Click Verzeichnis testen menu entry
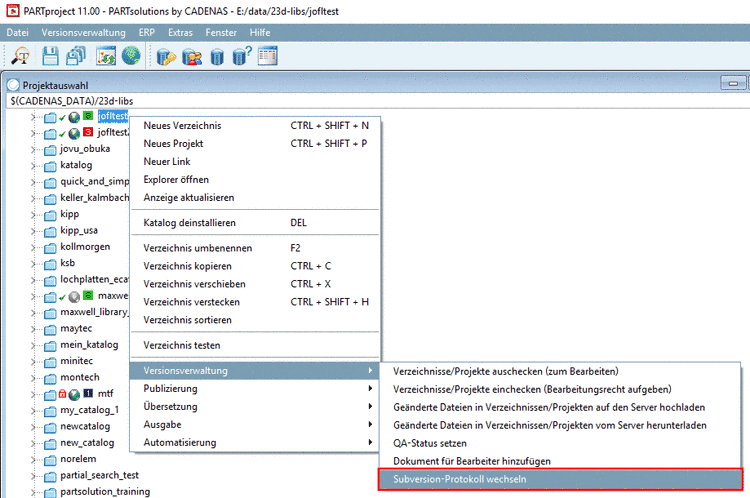 (x=255, y=345)
